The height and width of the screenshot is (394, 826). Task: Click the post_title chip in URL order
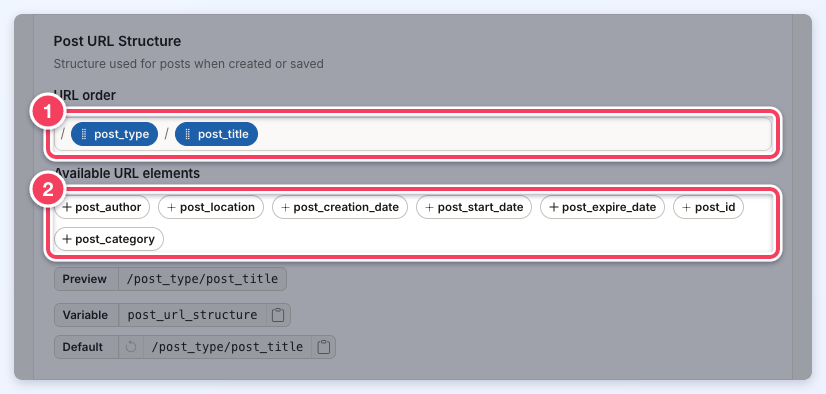pyautogui.click(x=217, y=134)
